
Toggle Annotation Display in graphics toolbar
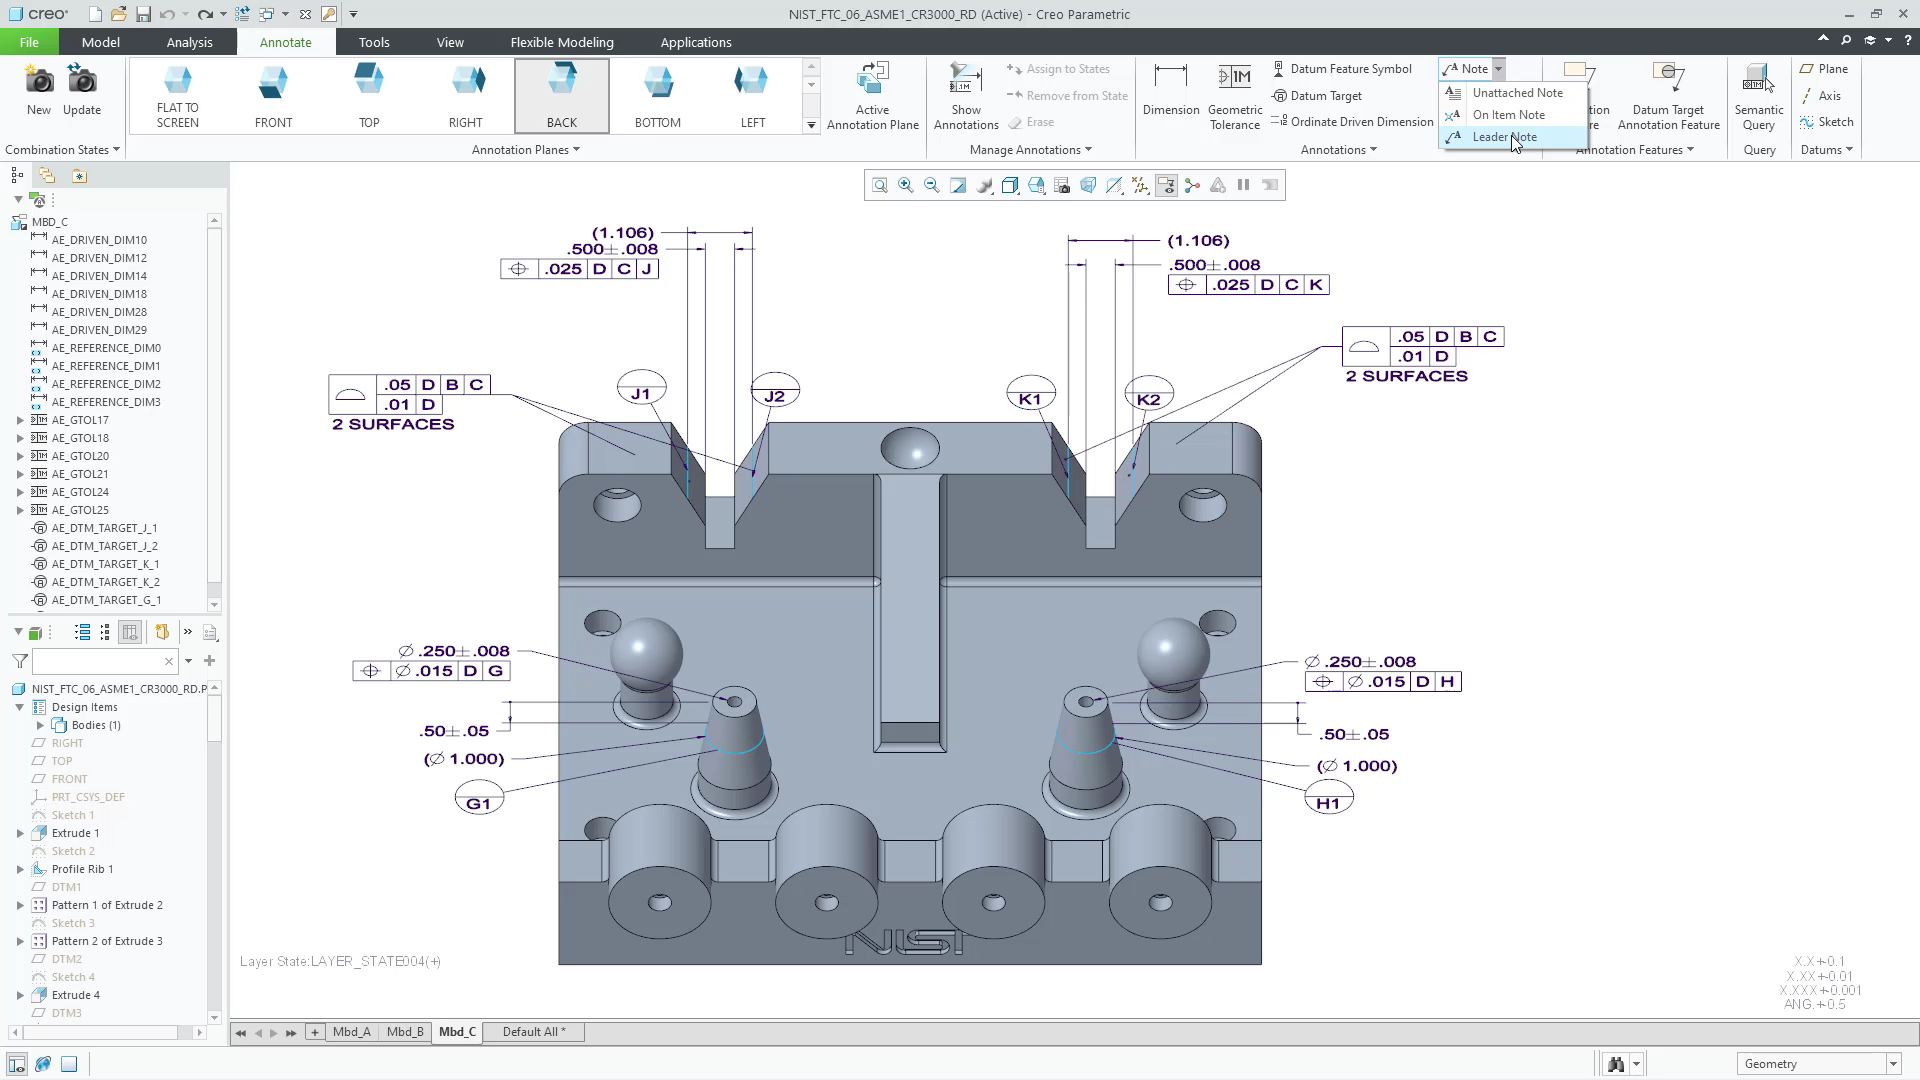(x=1166, y=185)
